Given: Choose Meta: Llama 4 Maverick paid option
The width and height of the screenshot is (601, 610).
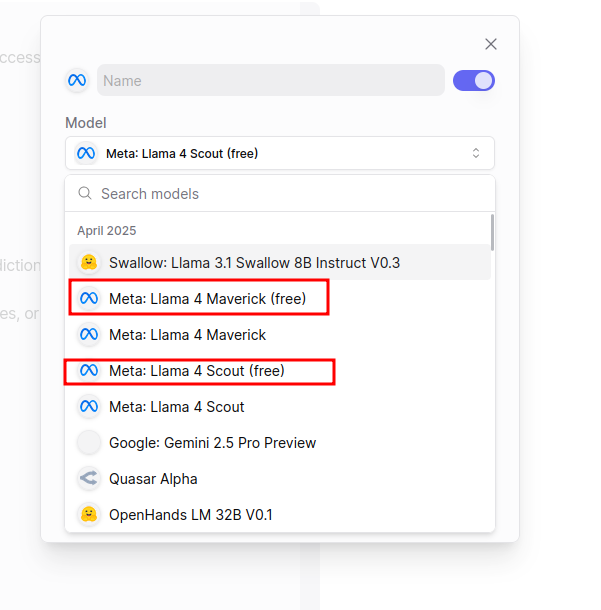Looking at the screenshot, I should coord(280,335).
